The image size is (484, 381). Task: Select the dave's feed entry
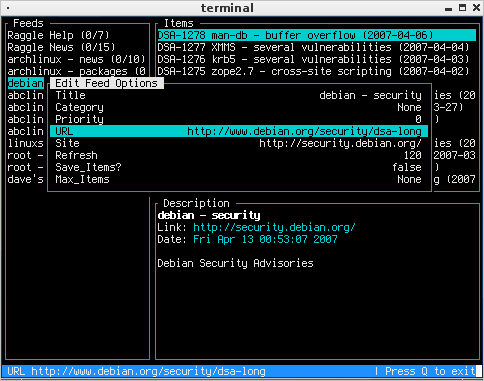tap(26, 179)
